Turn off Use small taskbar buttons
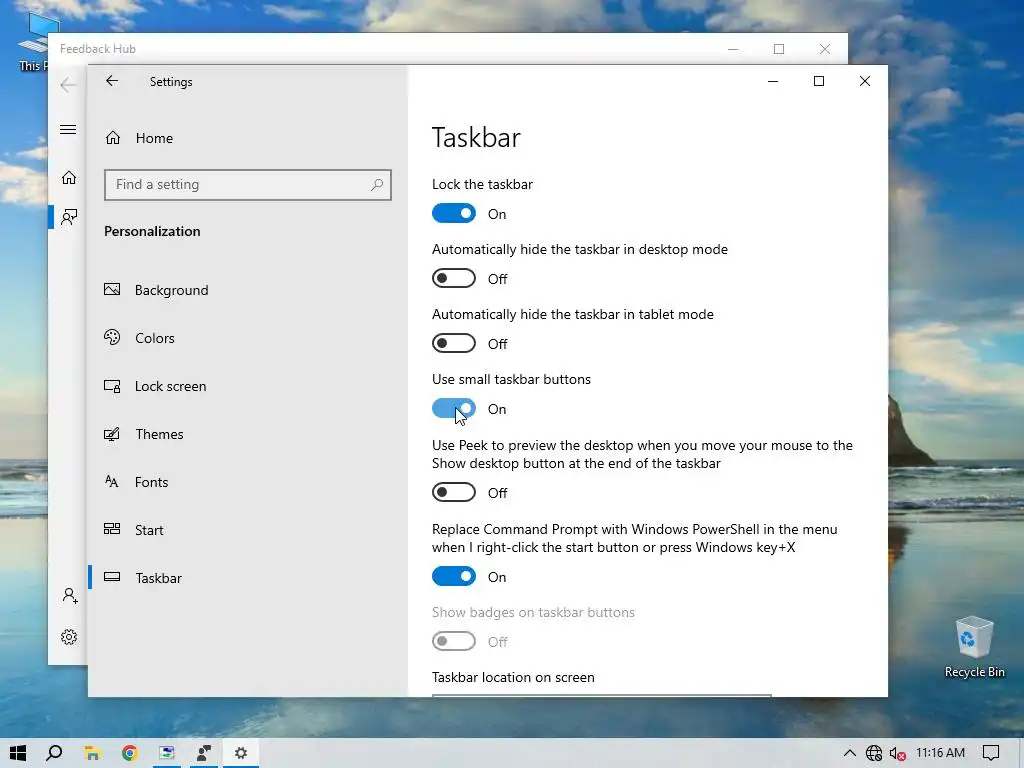This screenshot has width=1024, height=768. (454, 409)
